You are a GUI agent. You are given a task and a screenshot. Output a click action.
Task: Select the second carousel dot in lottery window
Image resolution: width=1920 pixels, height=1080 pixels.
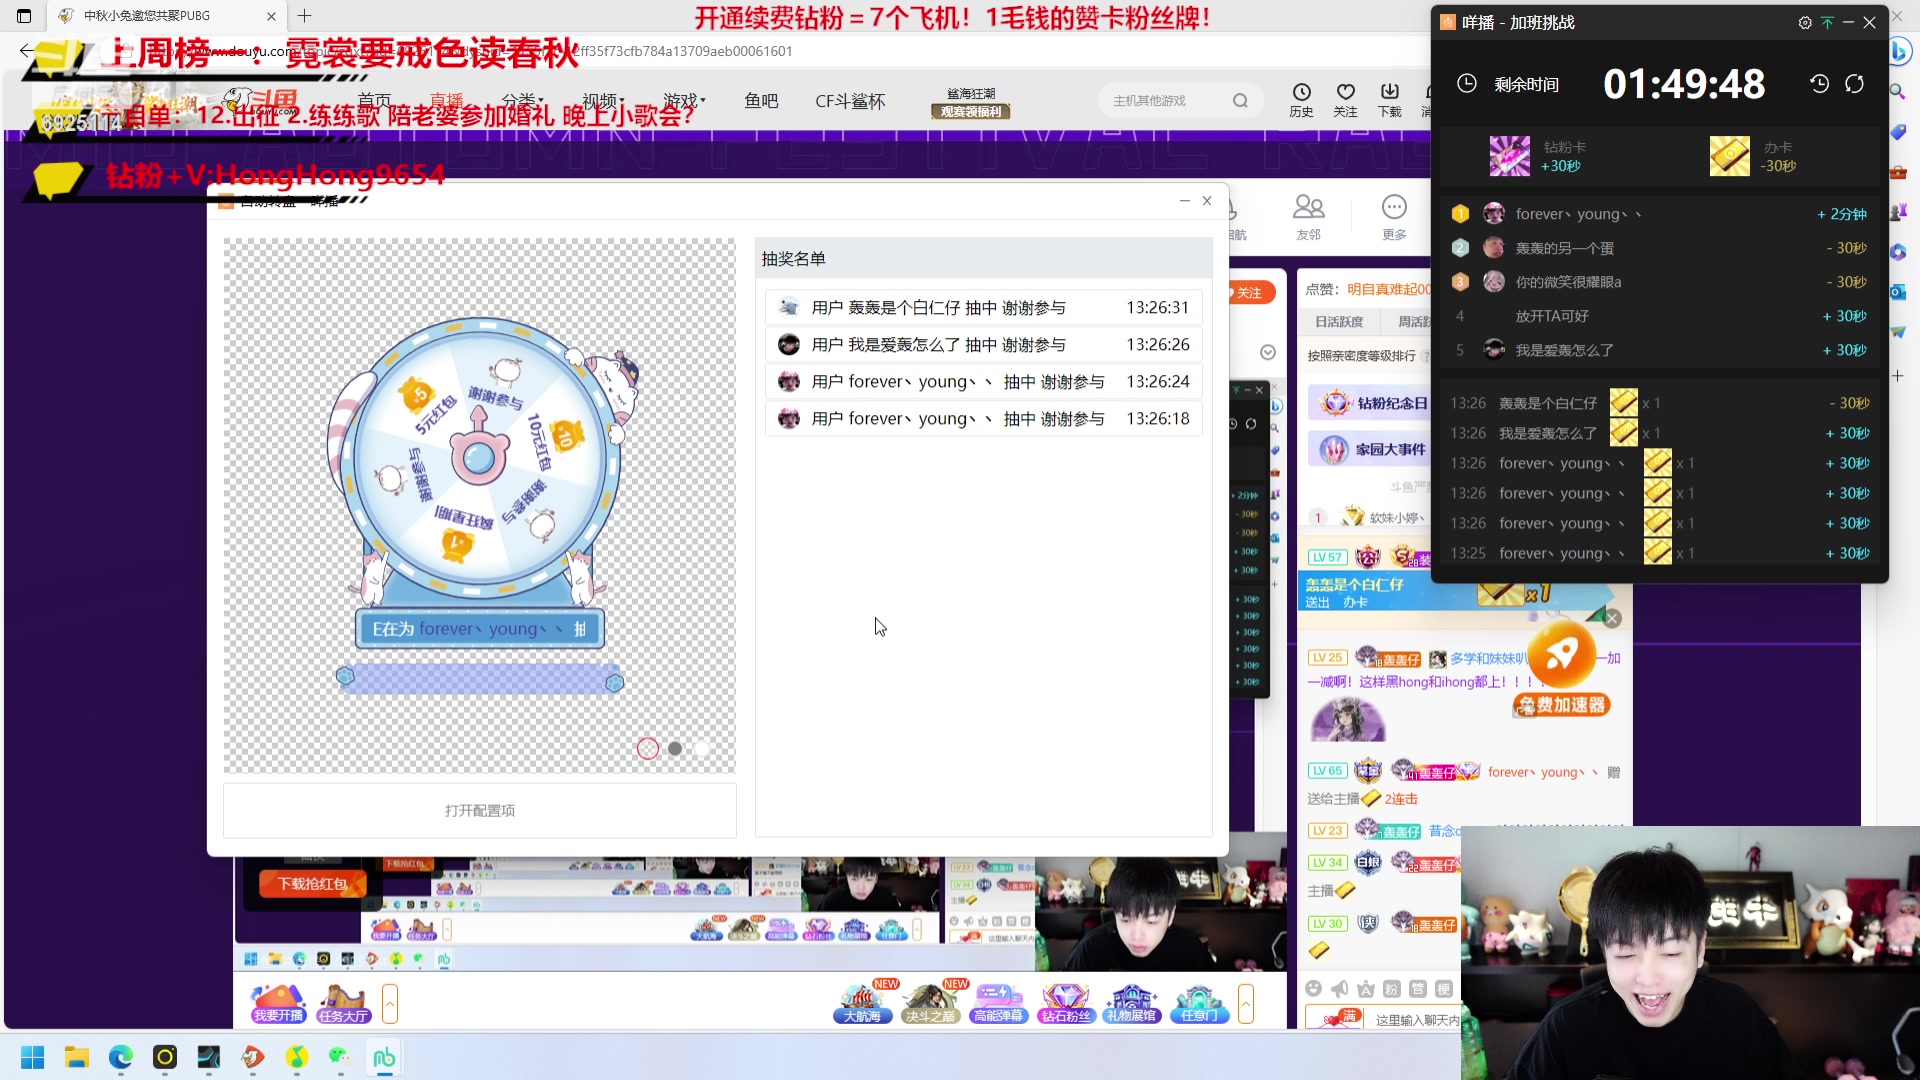click(676, 749)
